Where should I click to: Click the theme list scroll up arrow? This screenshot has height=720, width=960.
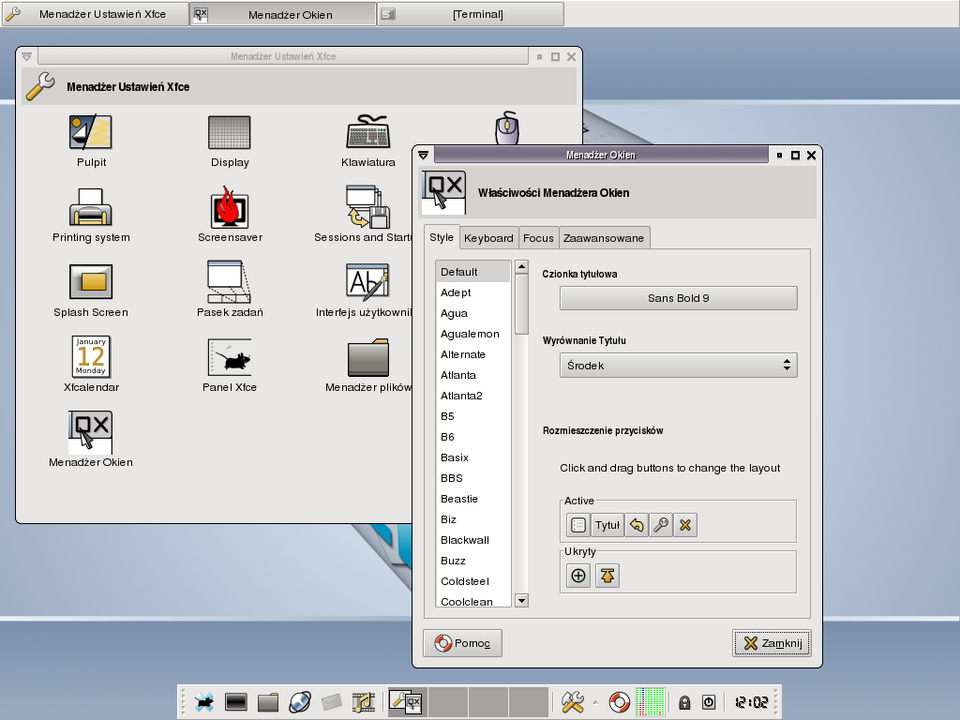pyautogui.click(x=522, y=266)
